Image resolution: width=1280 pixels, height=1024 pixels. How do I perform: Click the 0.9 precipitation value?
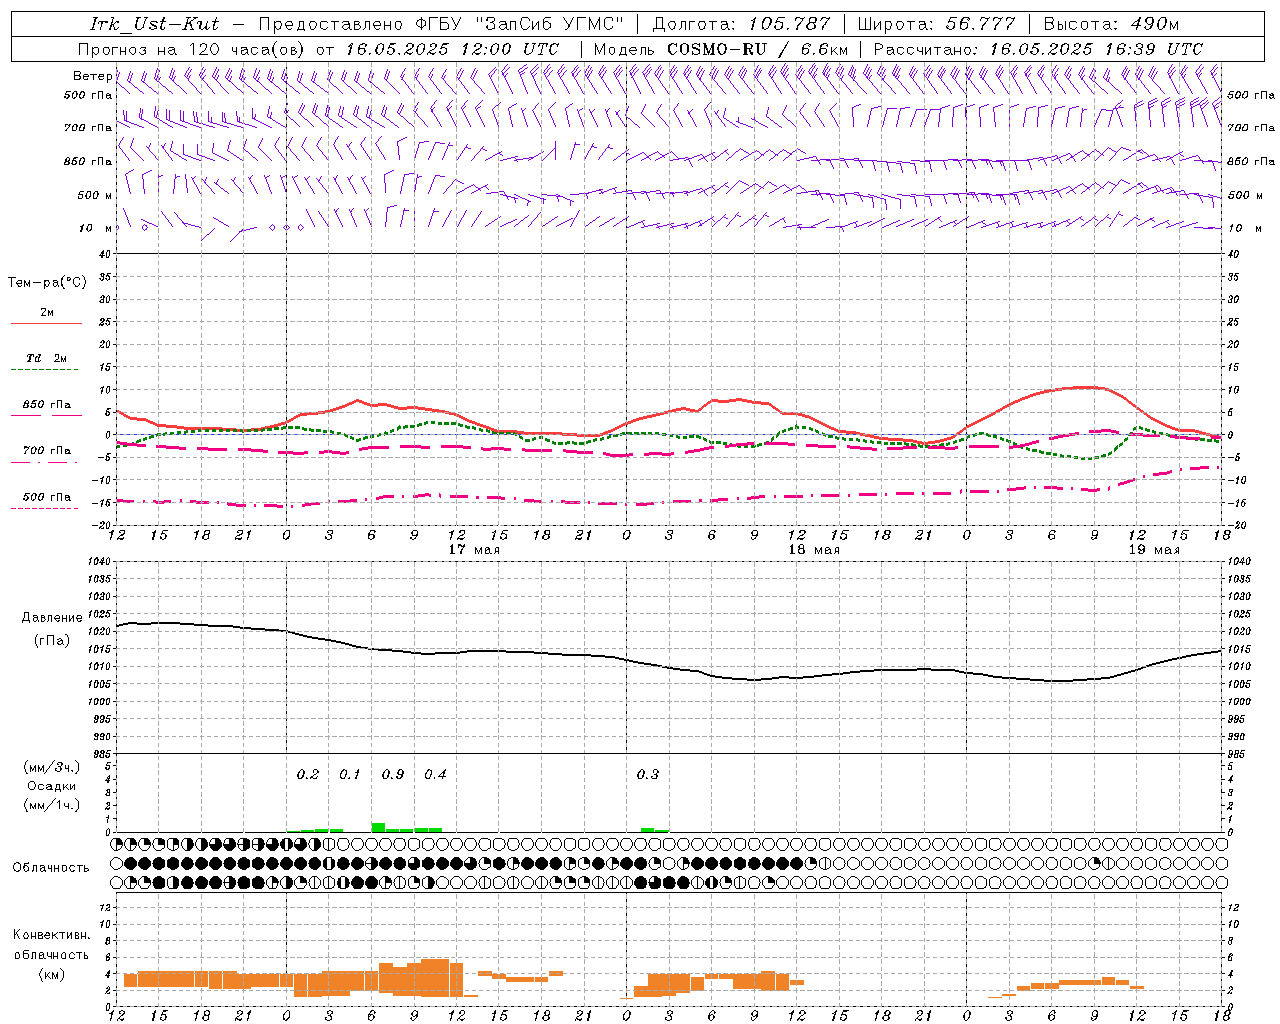(393, 774)
